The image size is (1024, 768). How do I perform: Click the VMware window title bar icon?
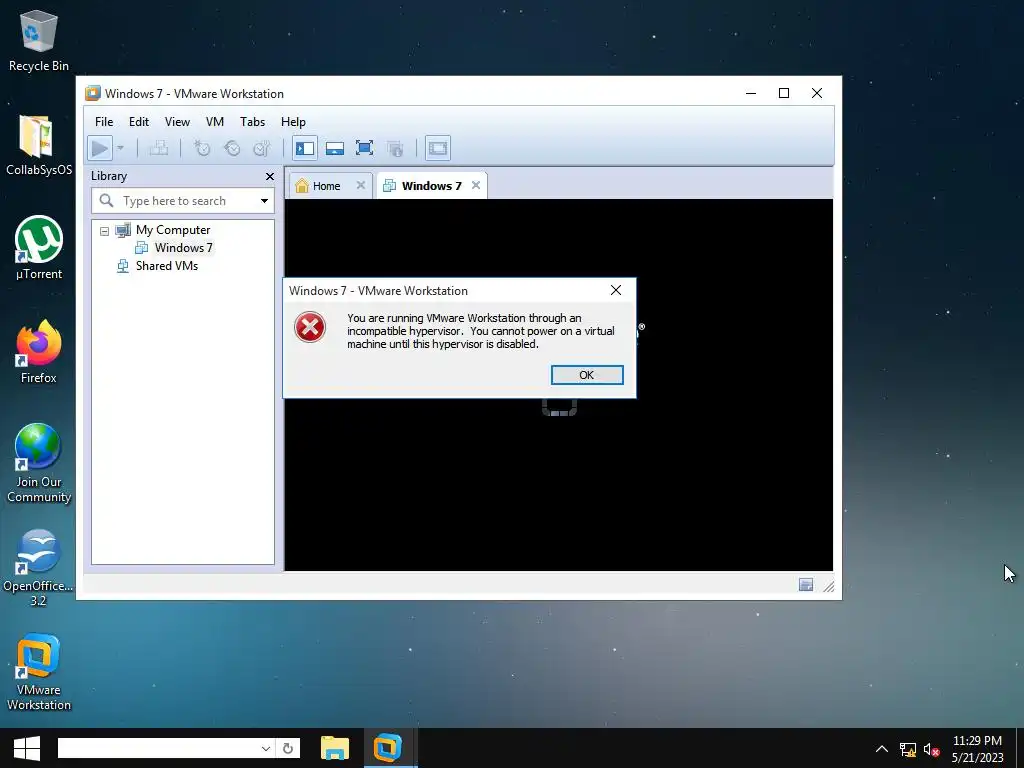coord(93,93)
